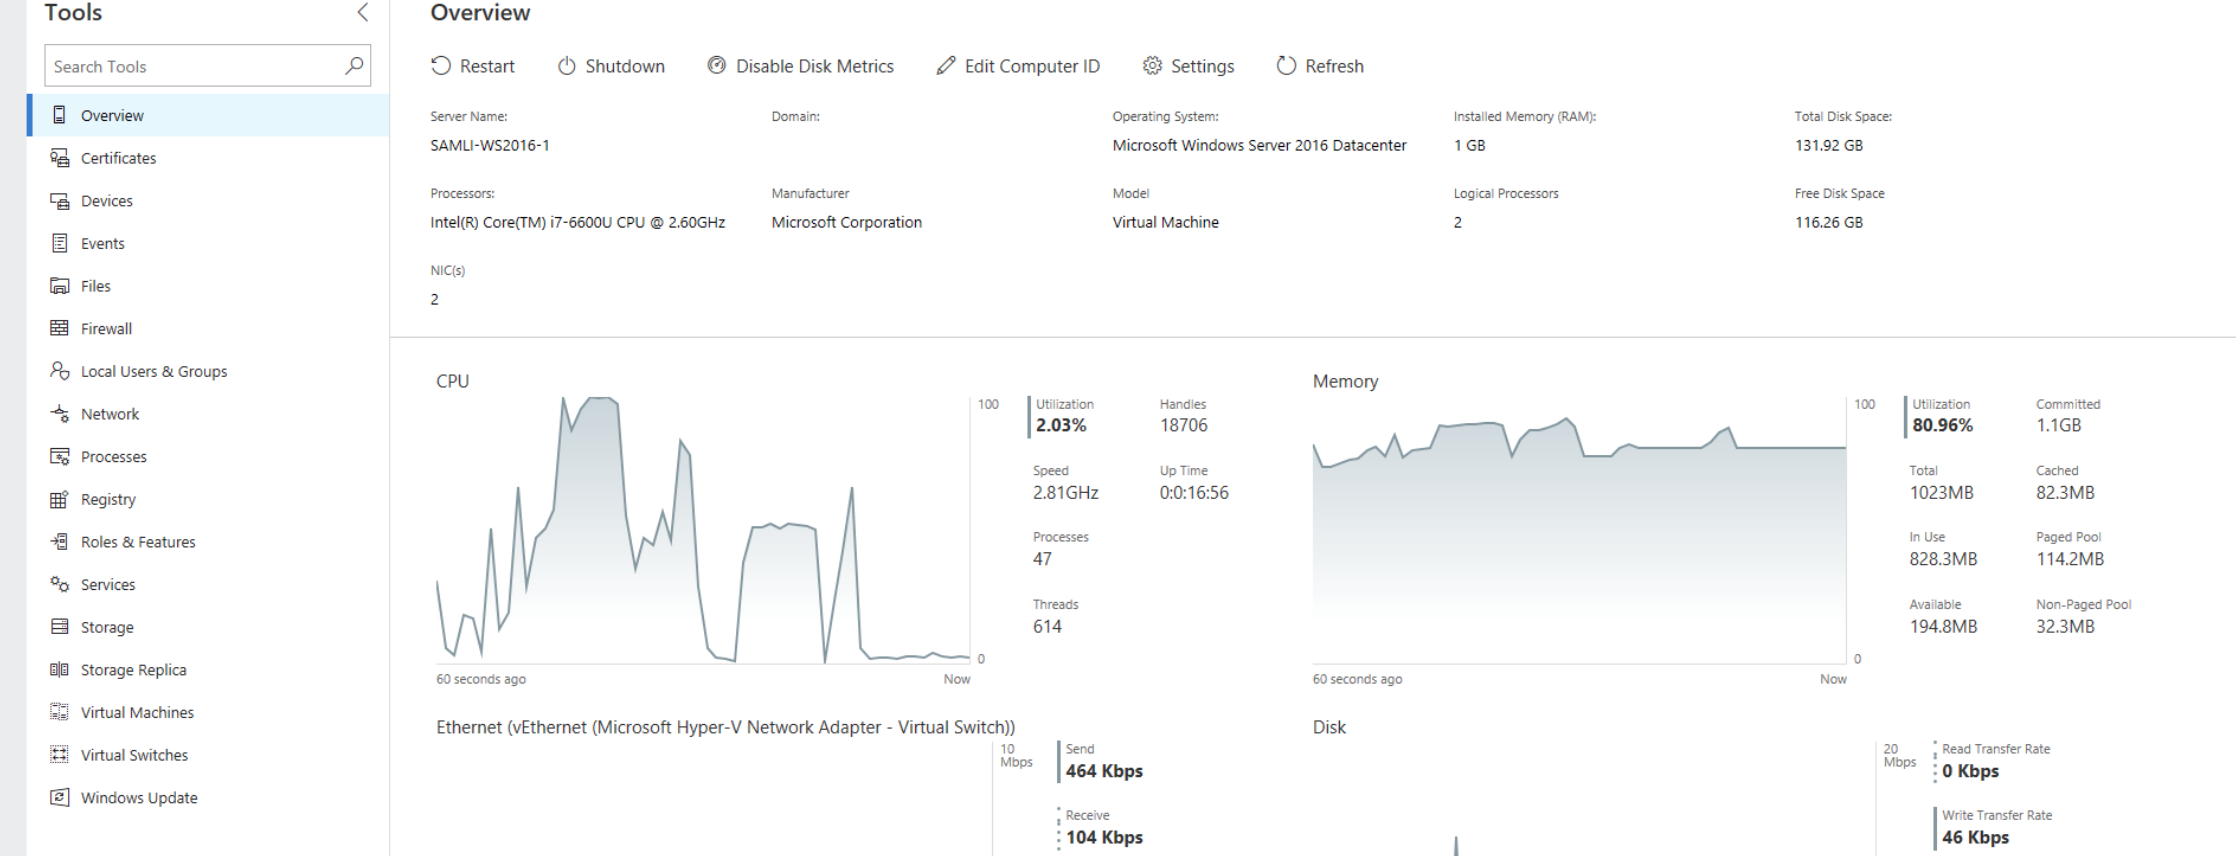Open the Network tool icon
Viewport: 2236px width, 856px height.
coord(59,414)
